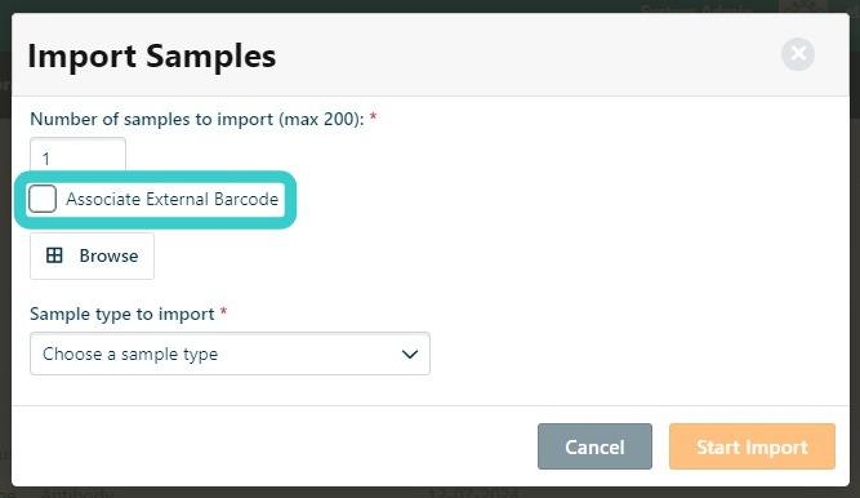Click the Associate External Barcode label text
The width and height of the screenshot is (860, 498).
click(x=172, y=199)
